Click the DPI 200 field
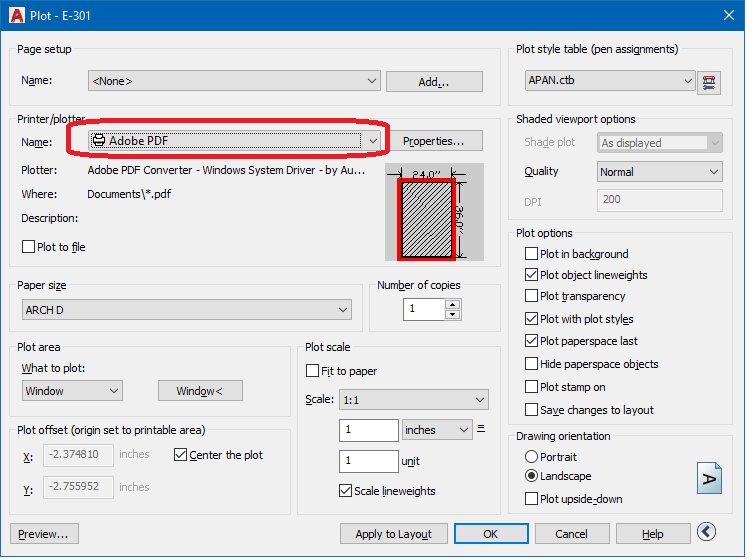The image size is (752, 560). [x=660, y=200]
